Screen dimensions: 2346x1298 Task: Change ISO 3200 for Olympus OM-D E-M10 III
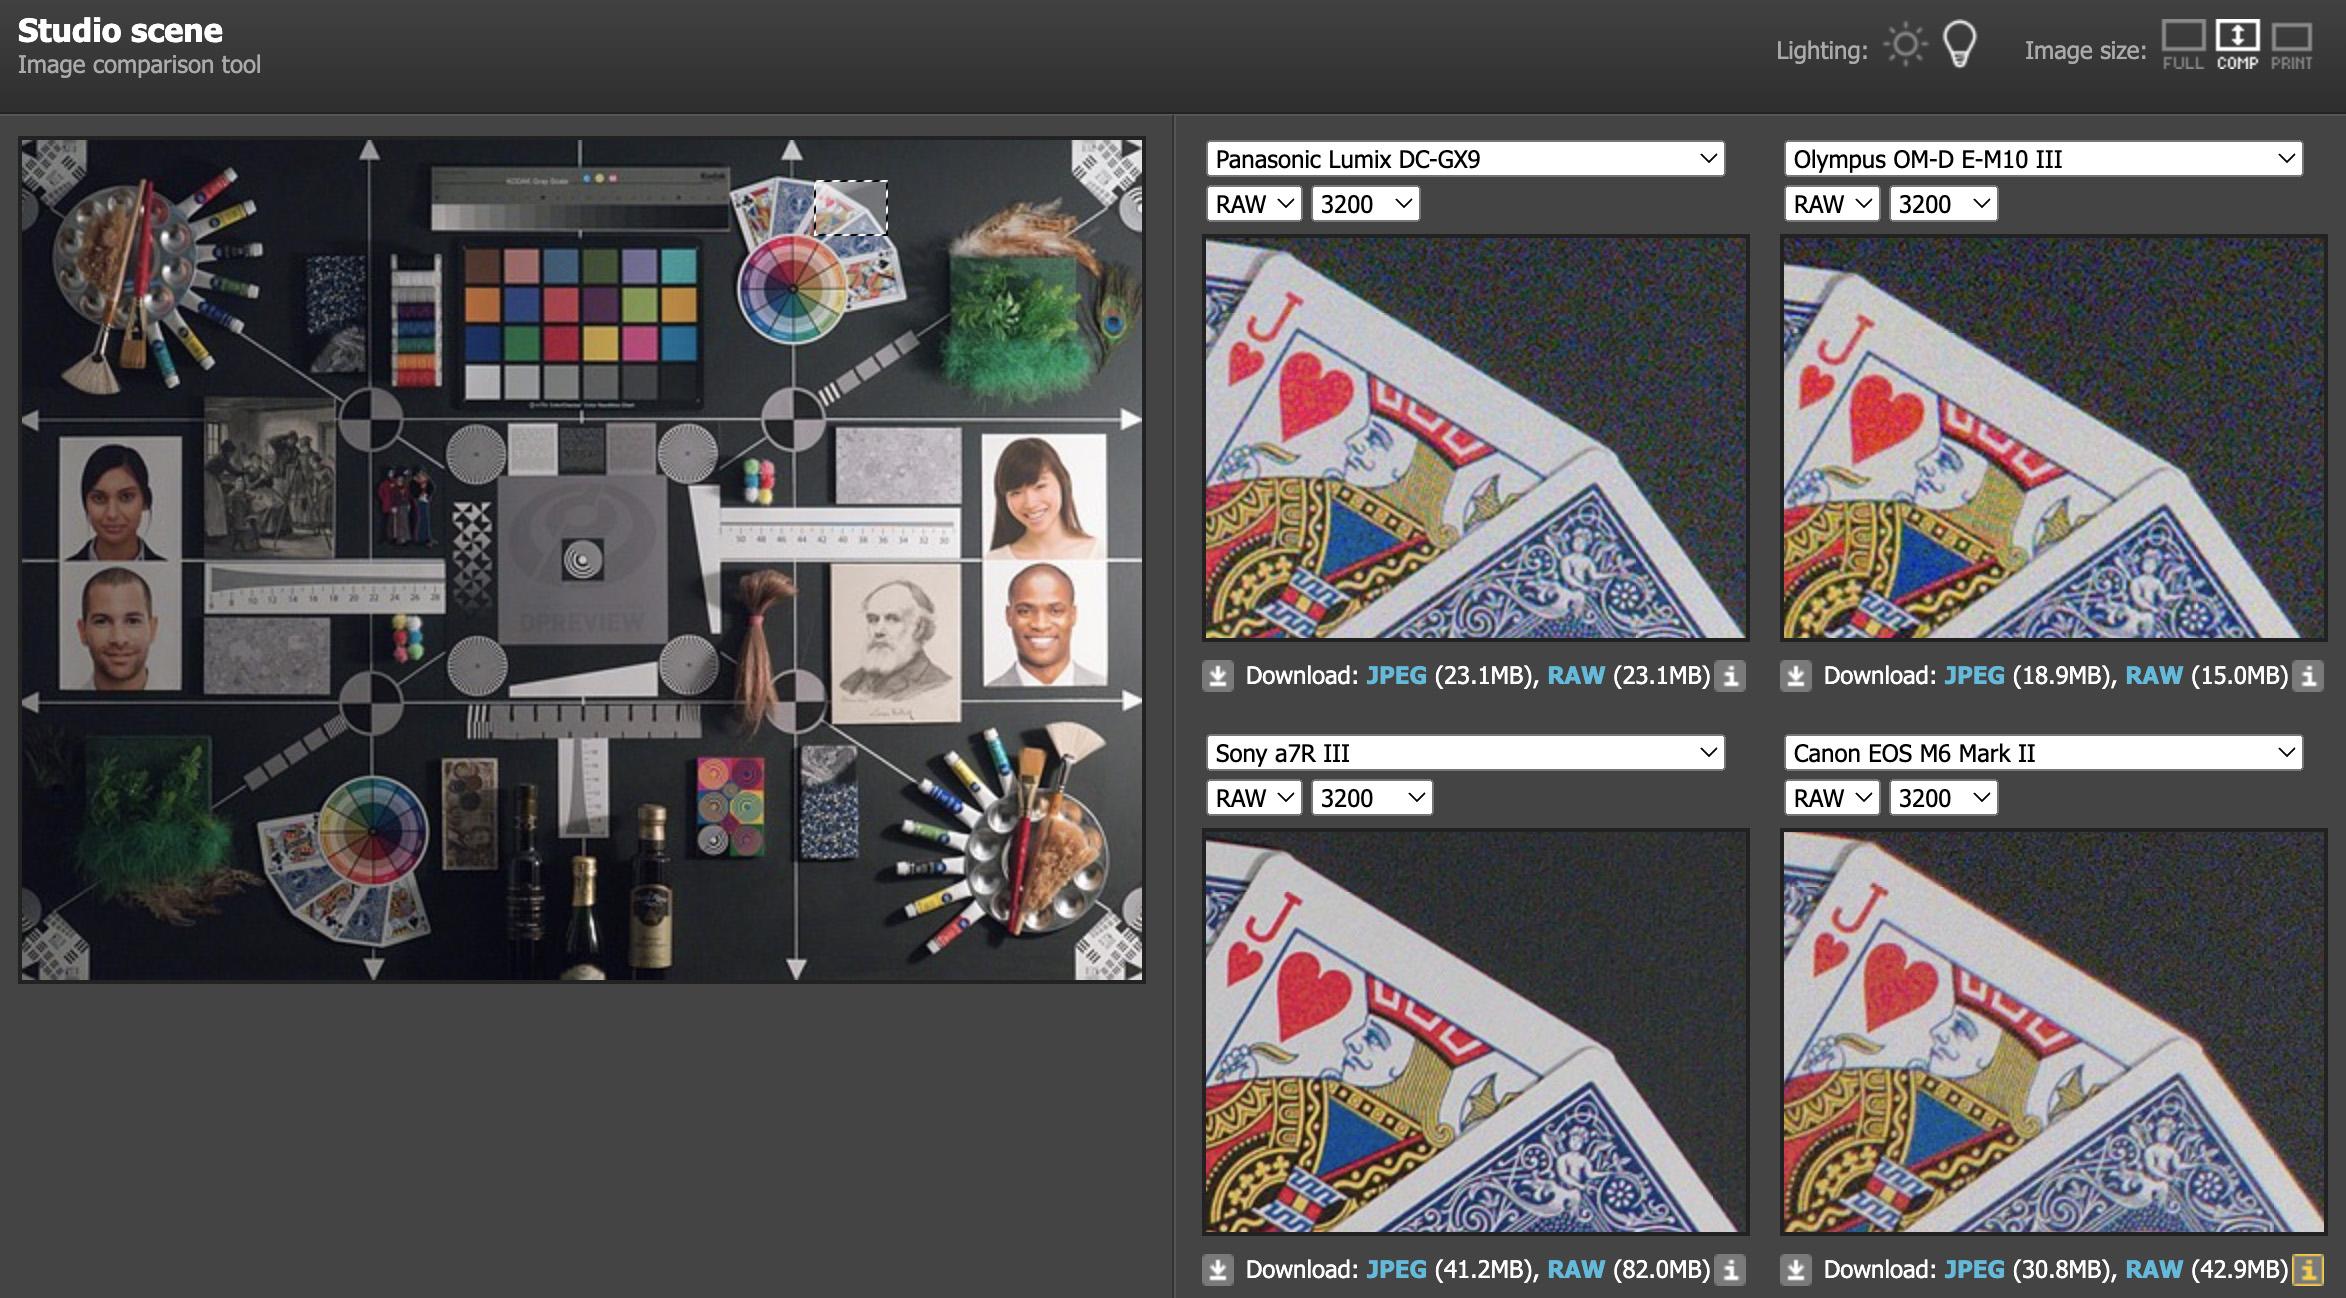pyautogui.click(x=1943, y=204)
